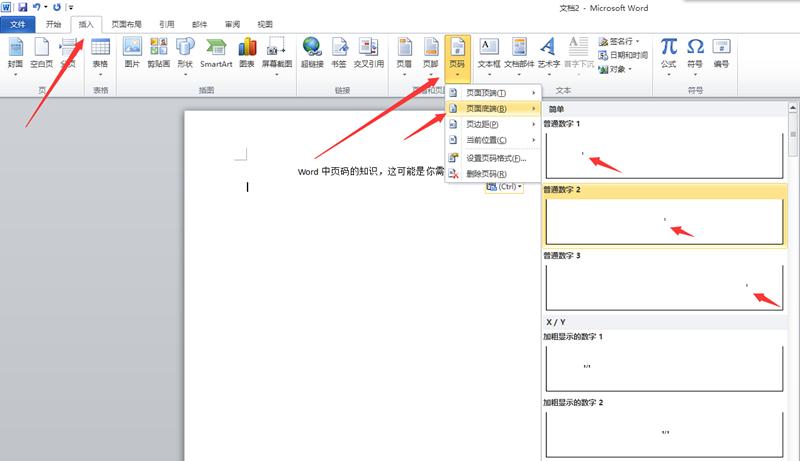Save the document from quick access toolbar
Image resolution: width=800 pixels, height=461 pixels.
[22, 8]
